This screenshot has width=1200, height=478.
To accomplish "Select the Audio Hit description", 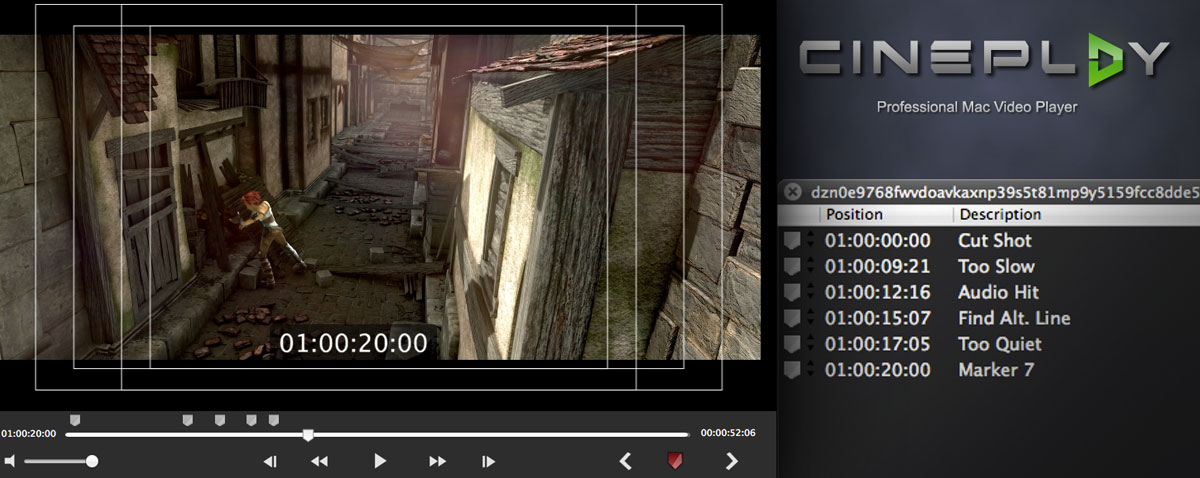I will tap(998, 293).
